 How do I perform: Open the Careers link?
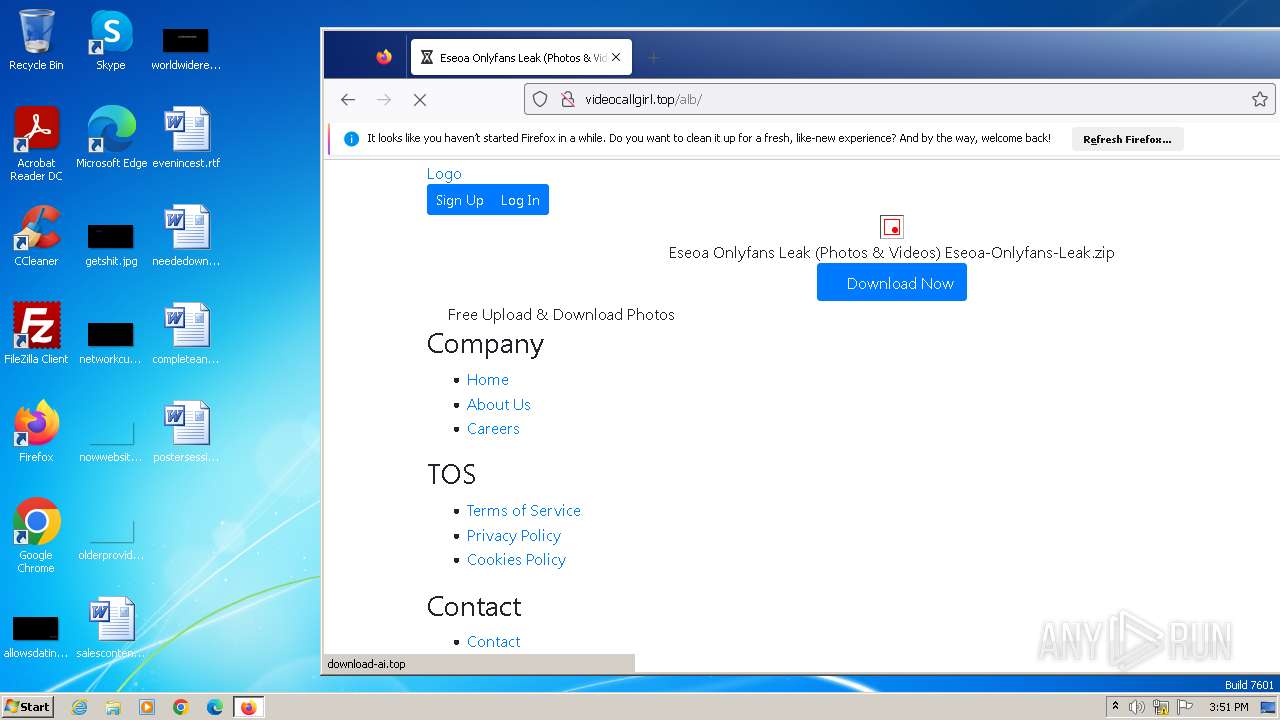(493, 428)
